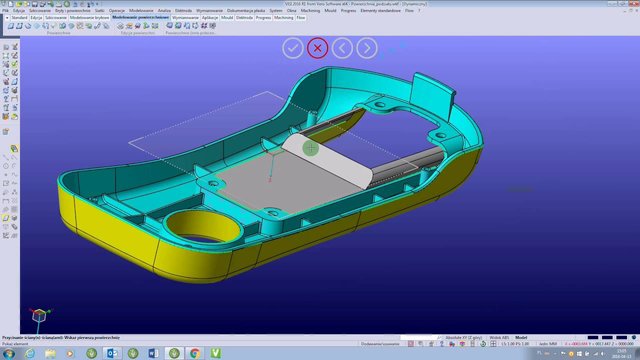Click the second surface tool icon in Powierzchnie group

(19, 26)
